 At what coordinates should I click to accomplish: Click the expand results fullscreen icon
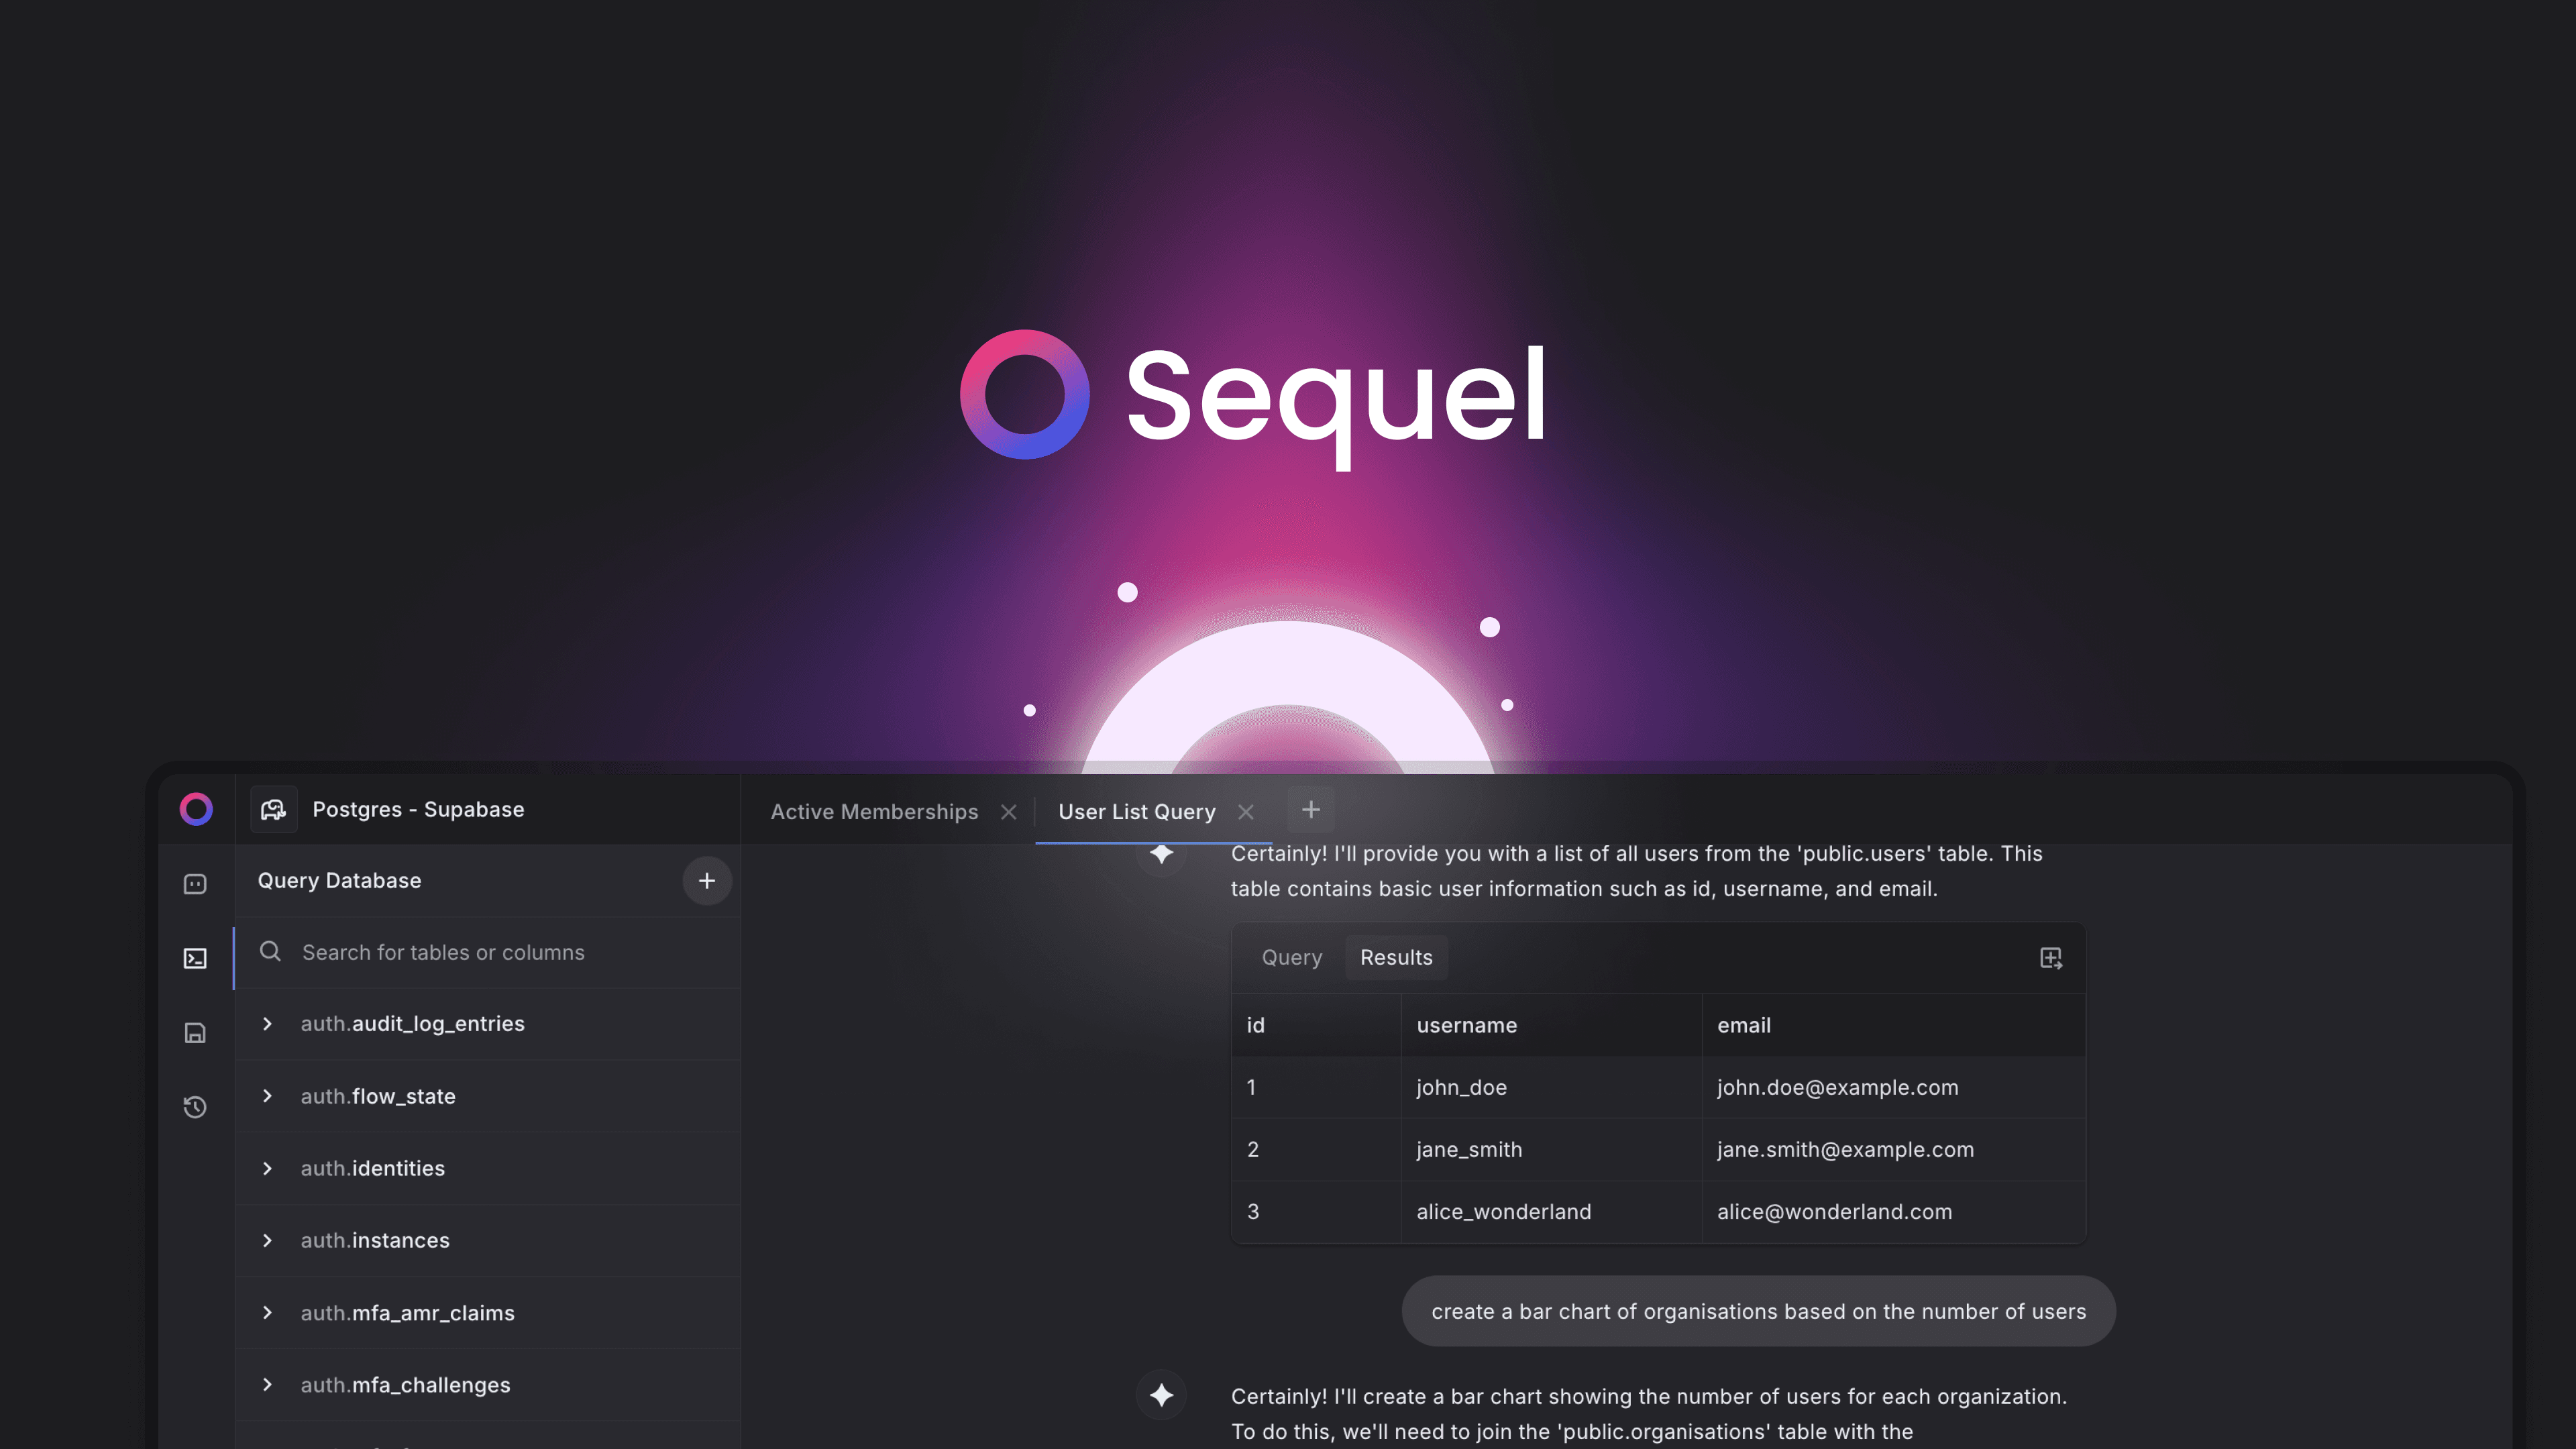click(x=2052, y=957)
